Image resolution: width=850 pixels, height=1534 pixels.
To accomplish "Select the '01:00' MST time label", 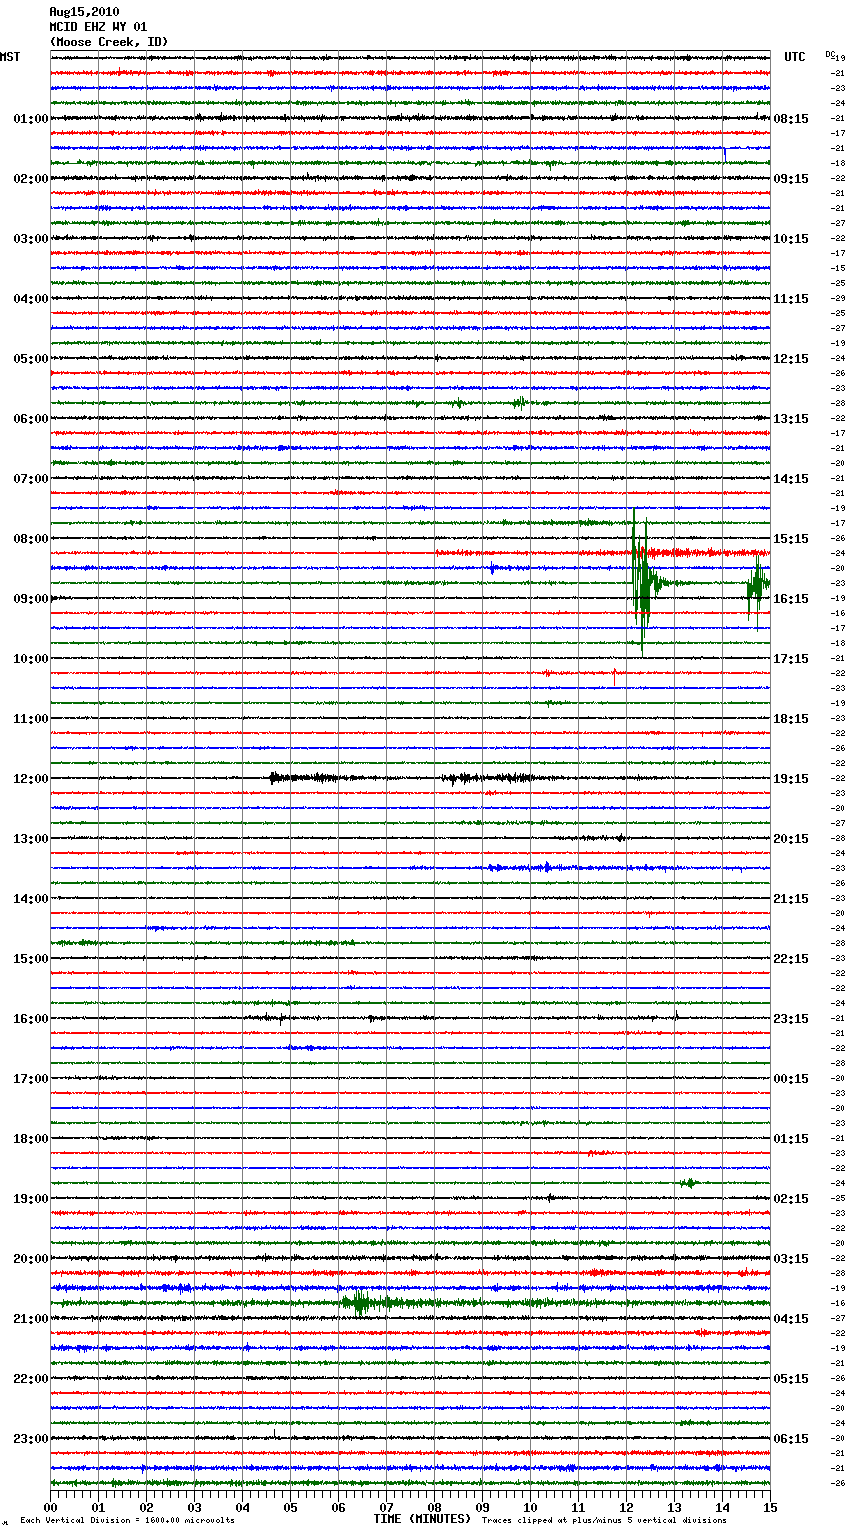I will coord(31,119).
